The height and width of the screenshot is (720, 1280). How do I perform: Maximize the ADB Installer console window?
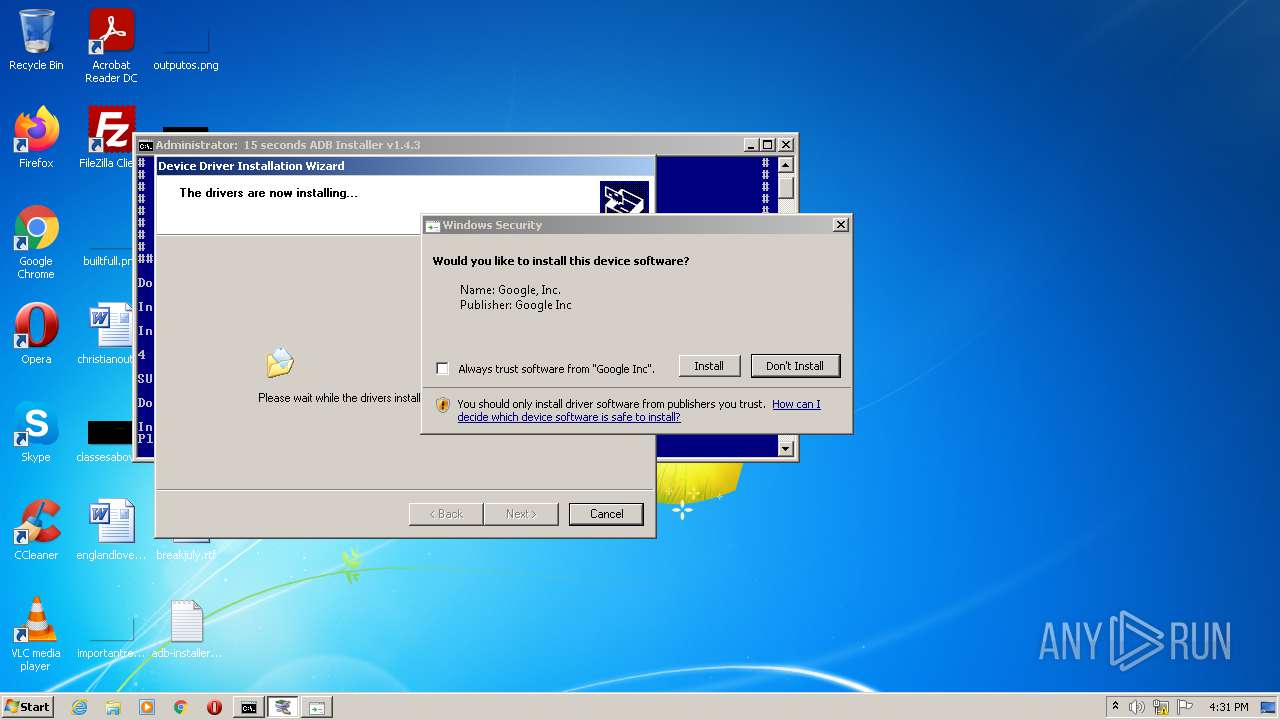[767, 145]
